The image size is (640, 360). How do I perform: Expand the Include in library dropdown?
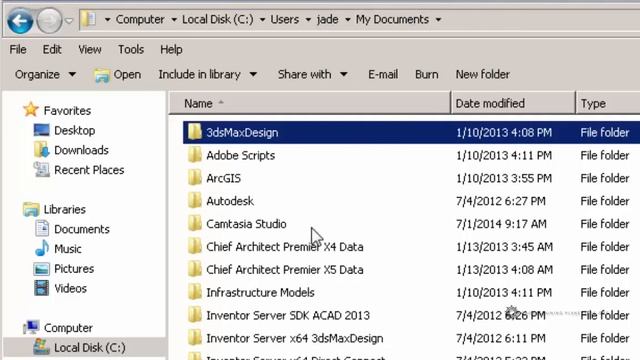point(207,74)
